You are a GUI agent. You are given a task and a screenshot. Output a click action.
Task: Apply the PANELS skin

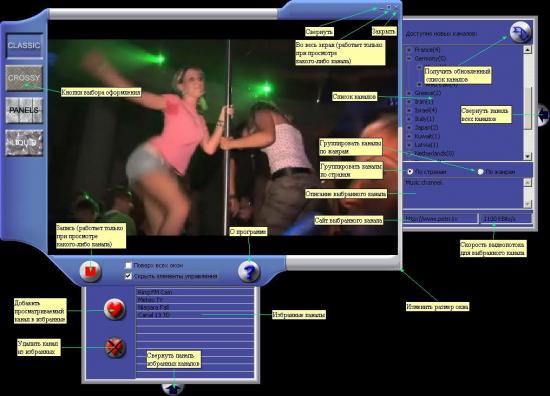coord(24,110)
